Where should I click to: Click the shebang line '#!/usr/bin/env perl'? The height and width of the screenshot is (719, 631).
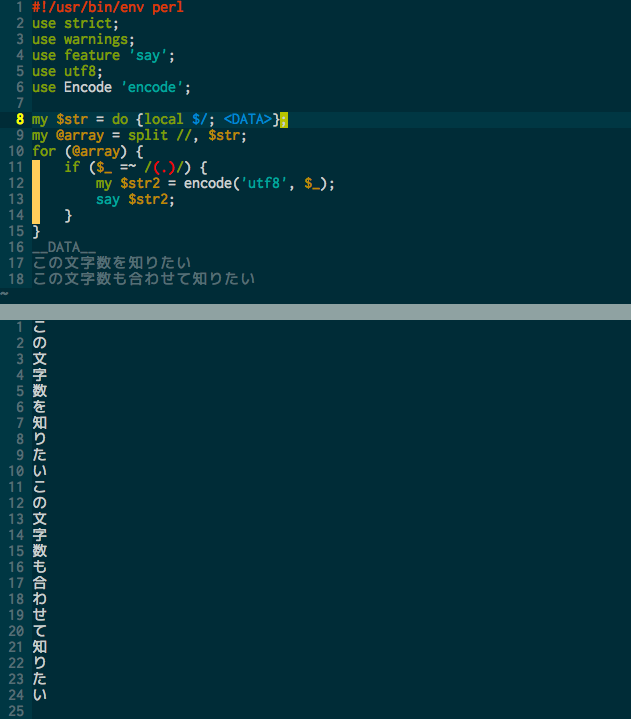coord(108,7)
